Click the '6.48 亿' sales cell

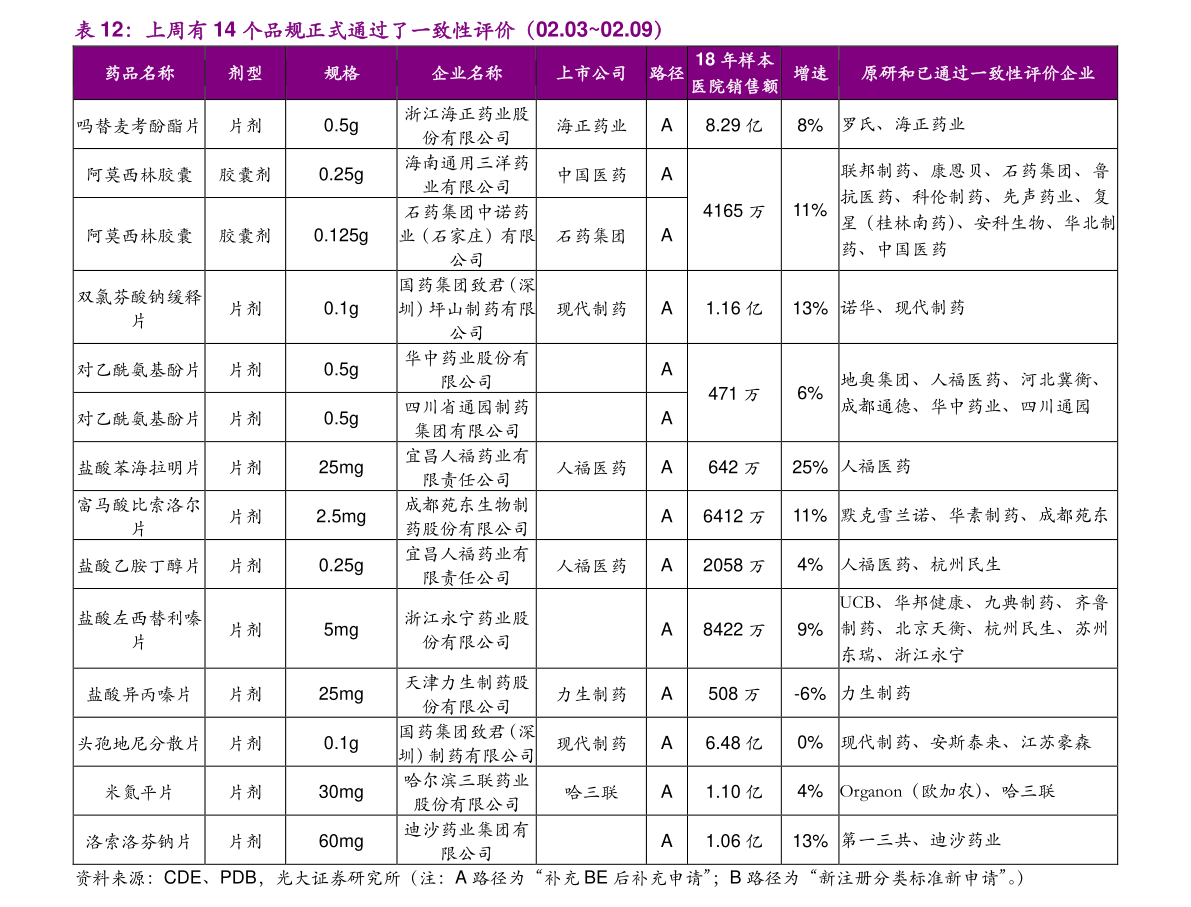point(734,743)
